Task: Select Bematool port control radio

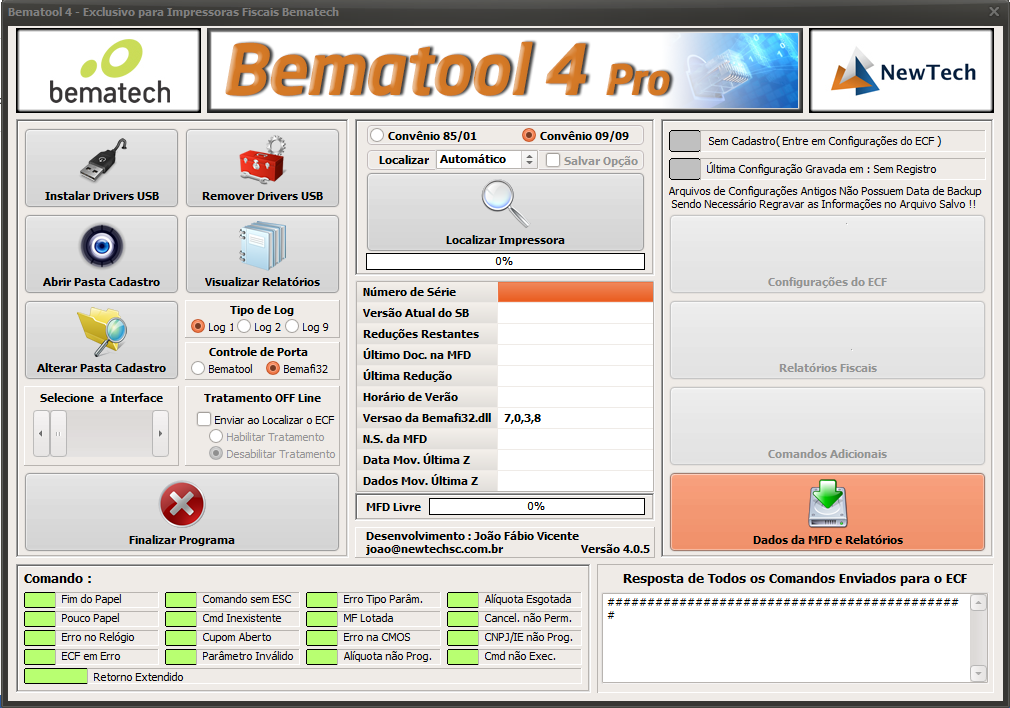Action: point(198,368)
